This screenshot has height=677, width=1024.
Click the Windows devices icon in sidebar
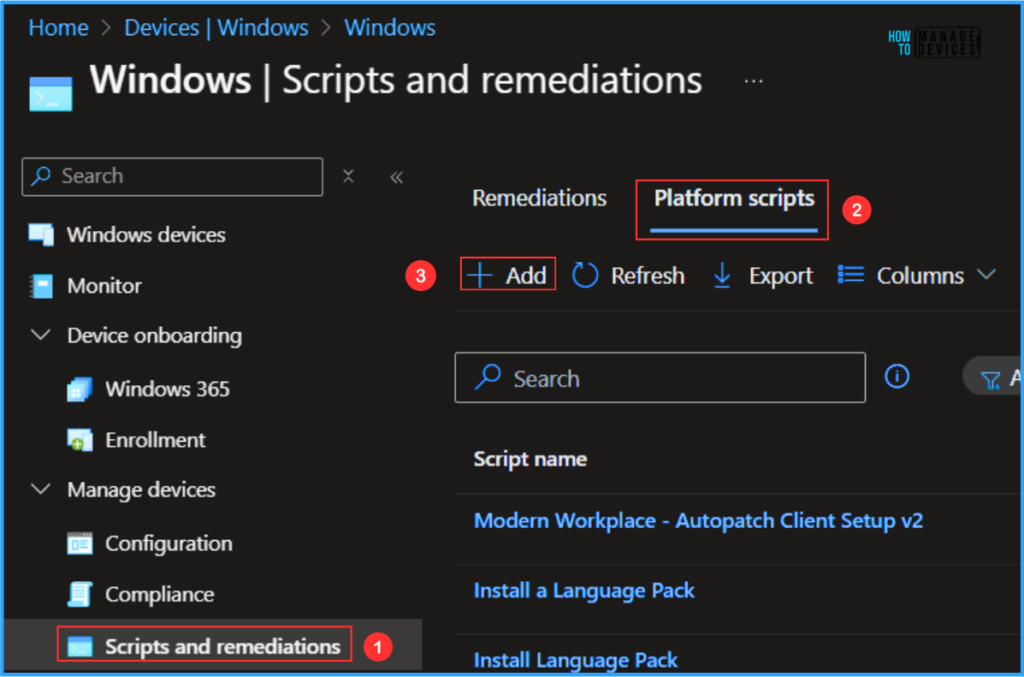pos(41,235)
